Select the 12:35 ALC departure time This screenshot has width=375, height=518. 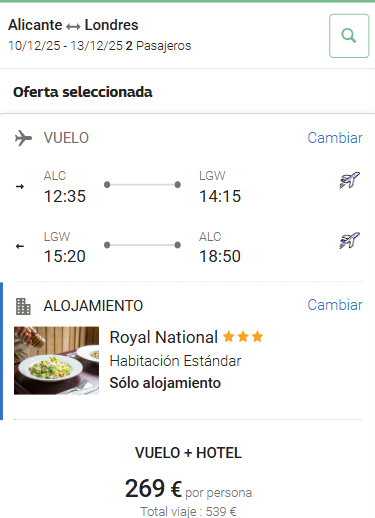tap(65, 196)
